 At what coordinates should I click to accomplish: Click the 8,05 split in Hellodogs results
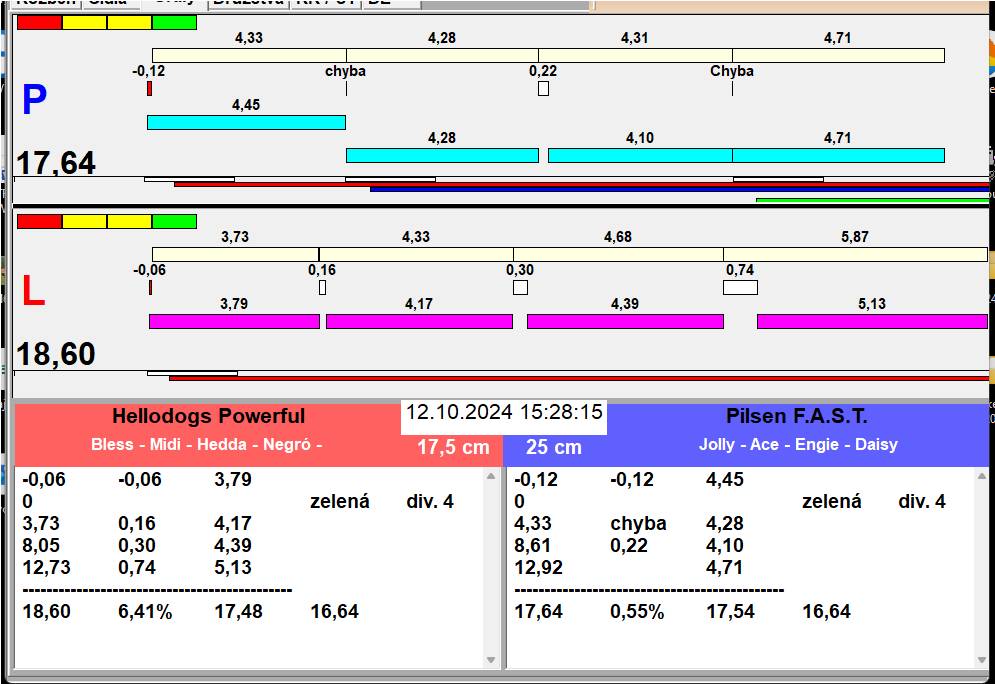pos(41,546)
